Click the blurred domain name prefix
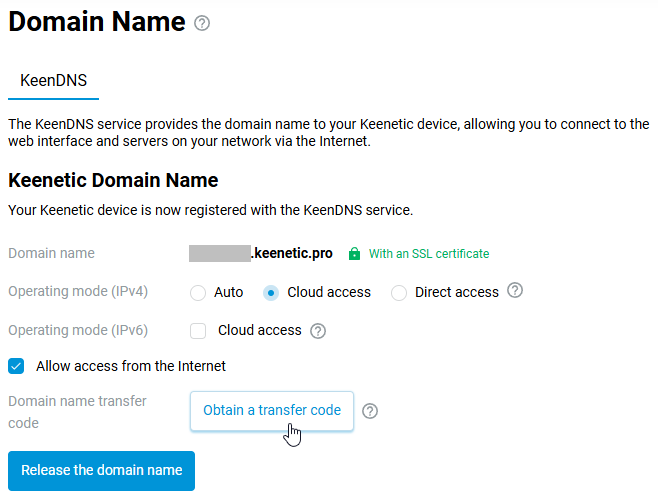The image size is (658, 501). pos(218,253)
